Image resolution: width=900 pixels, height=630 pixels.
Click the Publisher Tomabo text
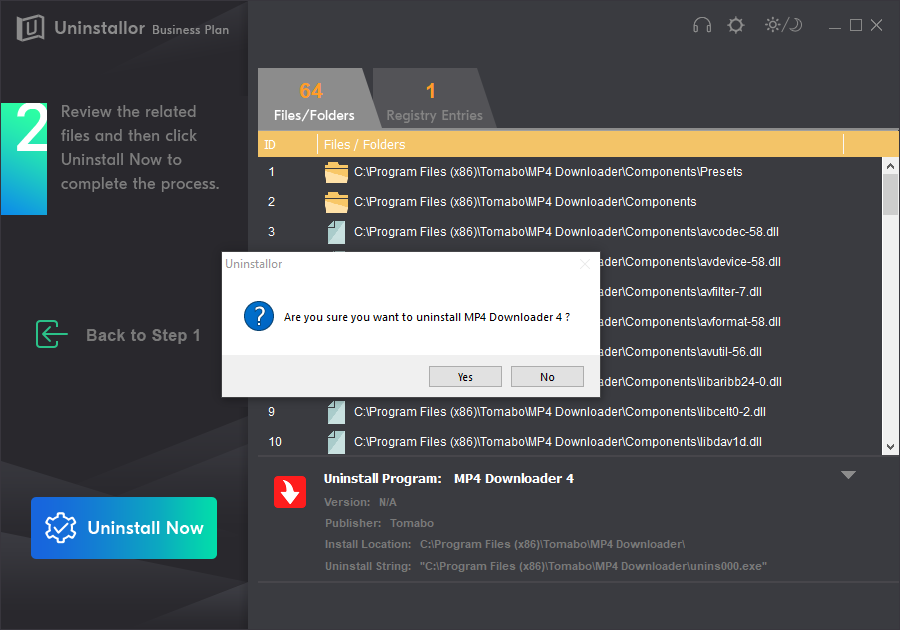click(412, 523)
